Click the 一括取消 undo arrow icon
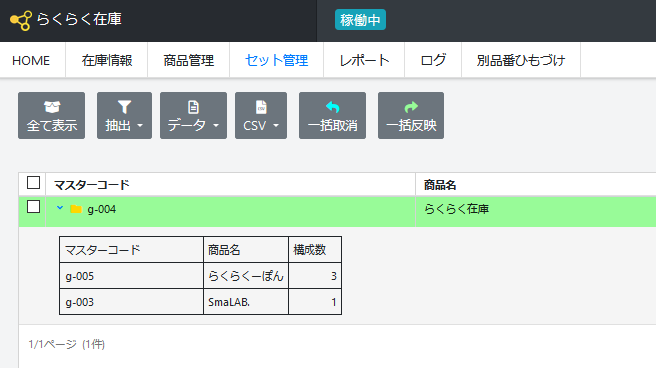 (x=333, y=107)
